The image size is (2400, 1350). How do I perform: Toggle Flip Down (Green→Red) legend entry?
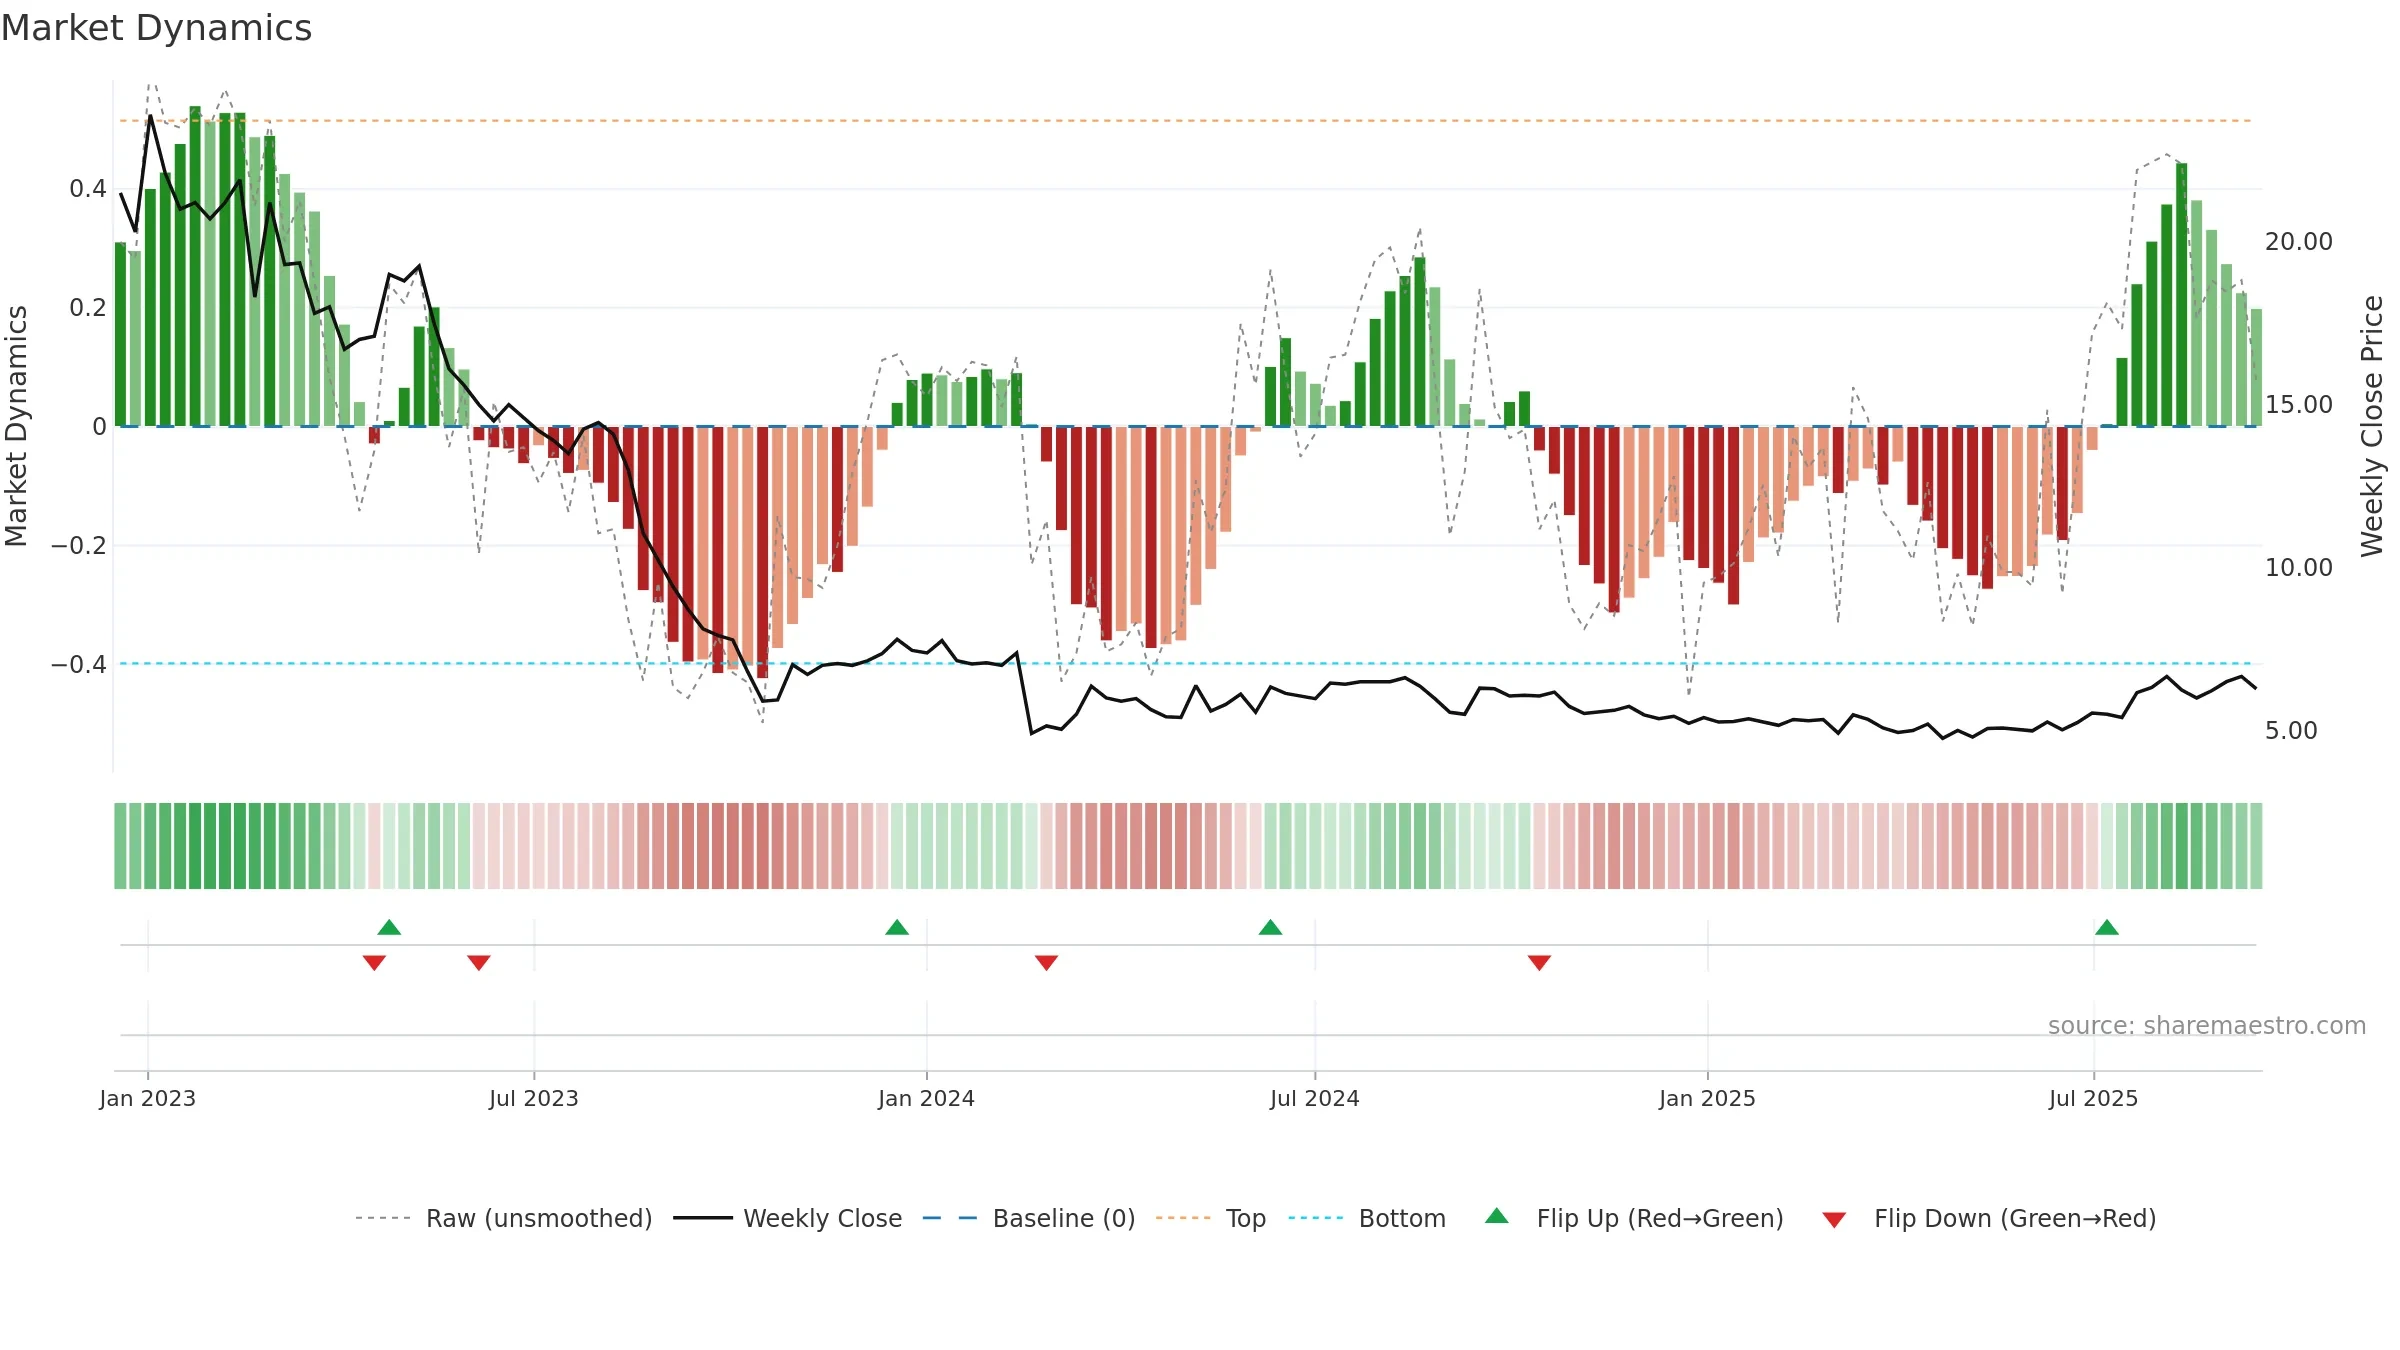click(1989, 1218)
